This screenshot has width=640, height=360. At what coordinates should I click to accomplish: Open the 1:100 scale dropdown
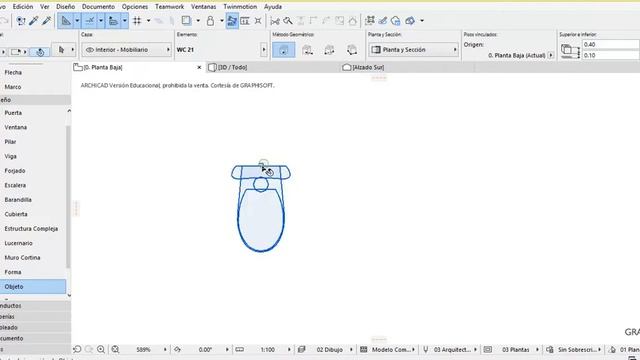click(x=289, y=349)
